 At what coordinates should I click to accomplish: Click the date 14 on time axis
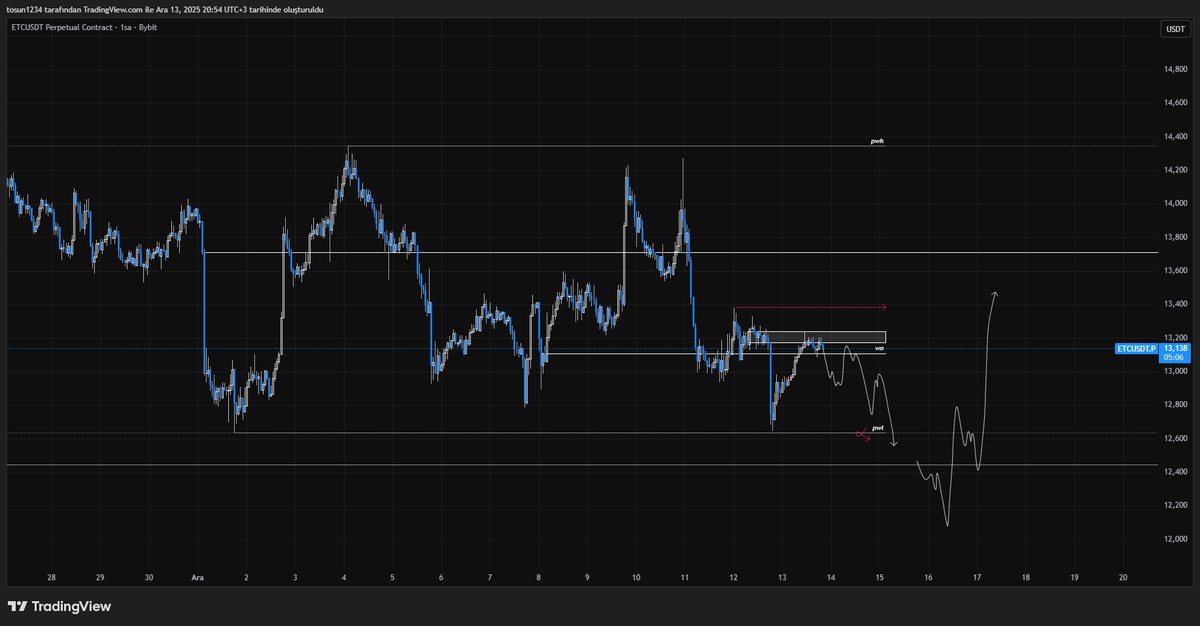pos(831,577)
